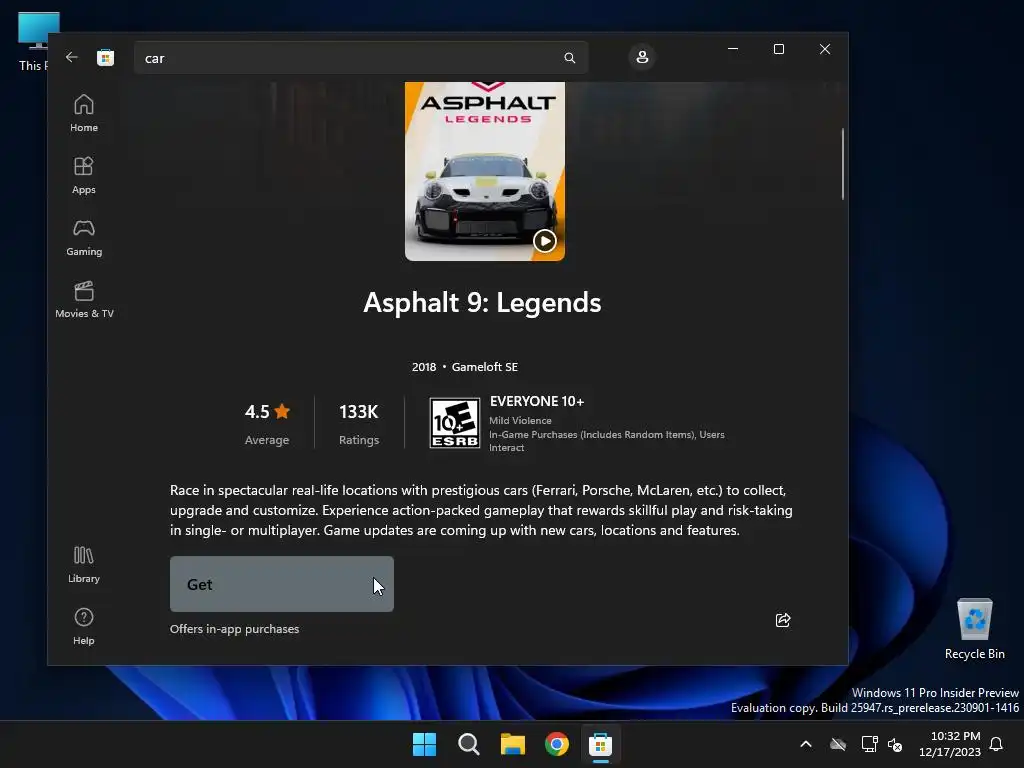Click the 'Mild Violence' descriptor text

click(x=520, y=421)
